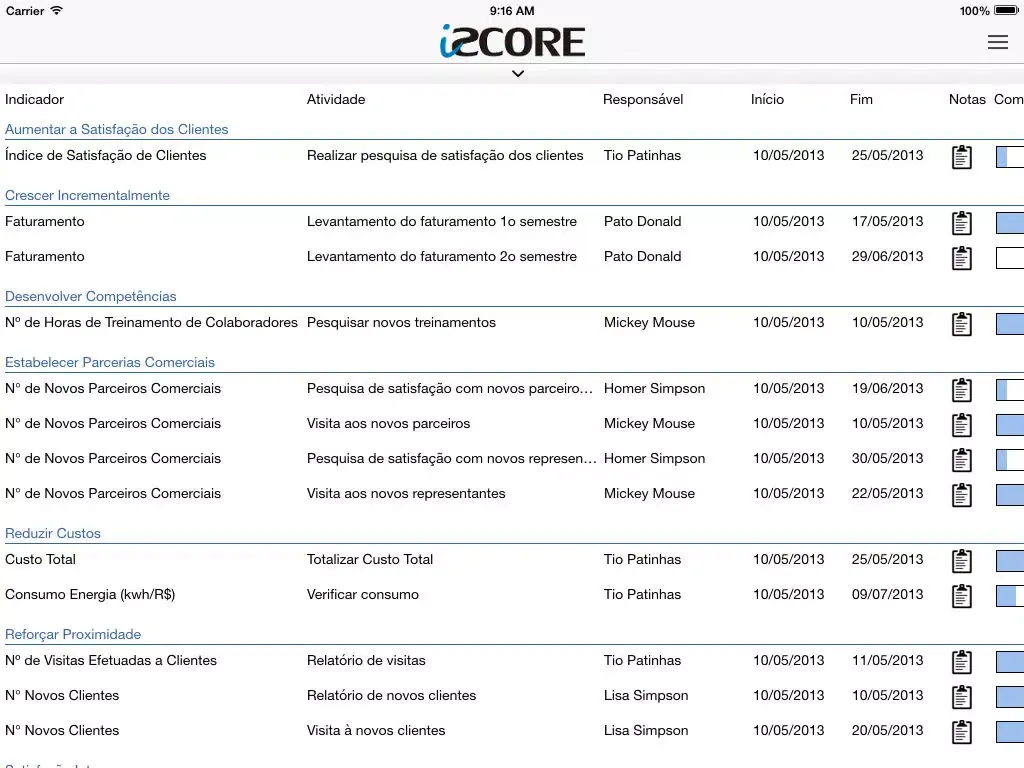Open notes for Pesquisa de satisfação com novos parceiros
The image size is (1024, 768).
[961, 390]
